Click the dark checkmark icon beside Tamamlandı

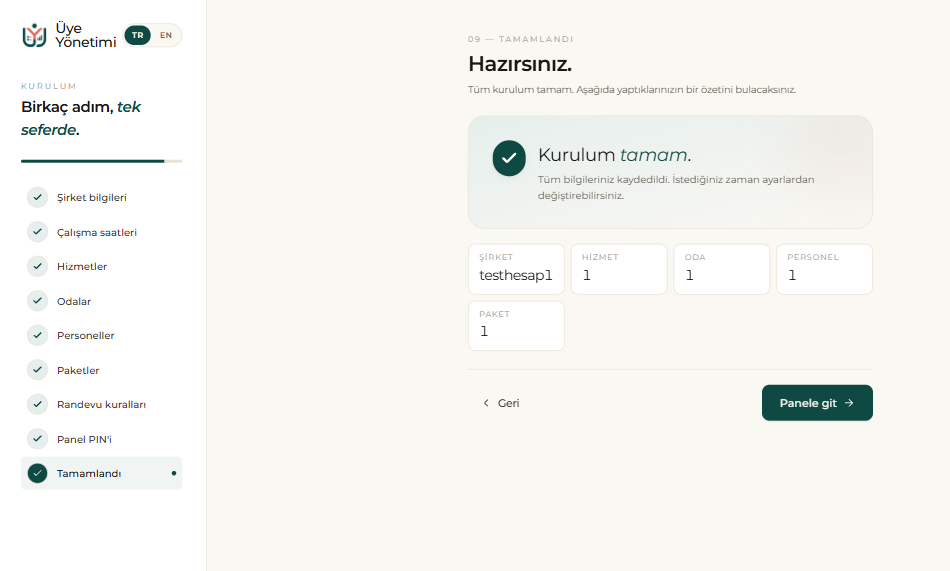pyautogui.click(x=38, y=473)
